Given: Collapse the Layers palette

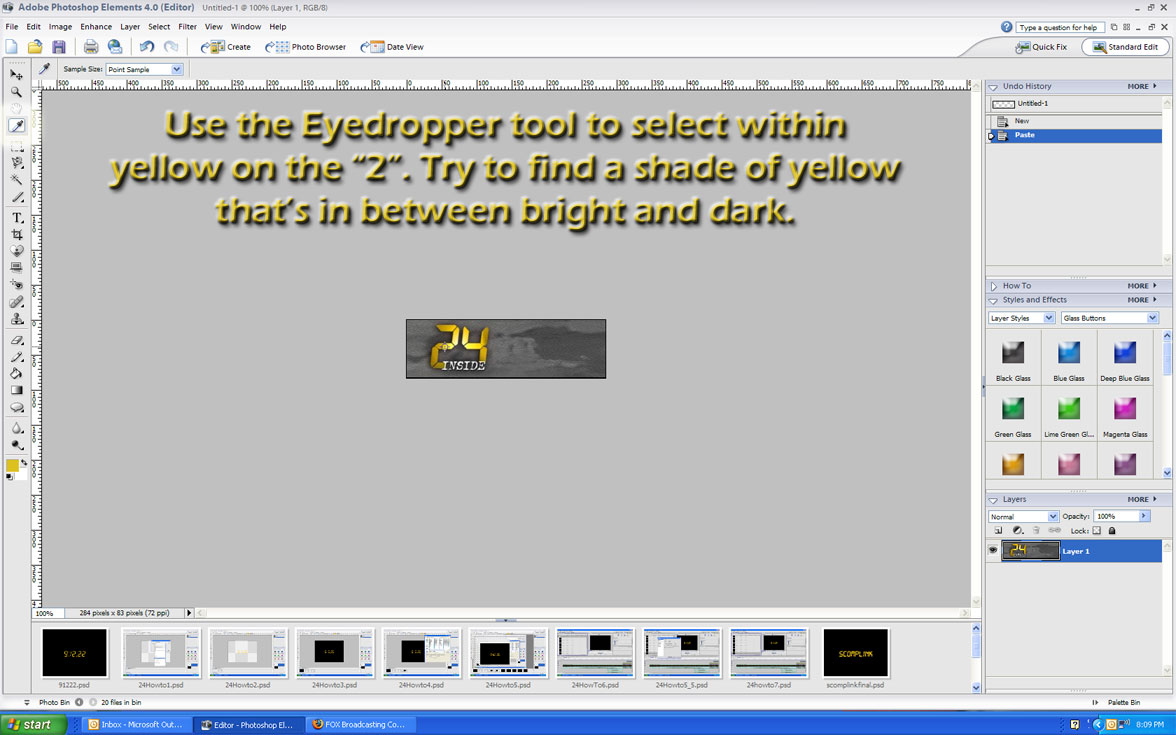Looking at the screenshot, I should pyautogui.click(x=993, y=500).
